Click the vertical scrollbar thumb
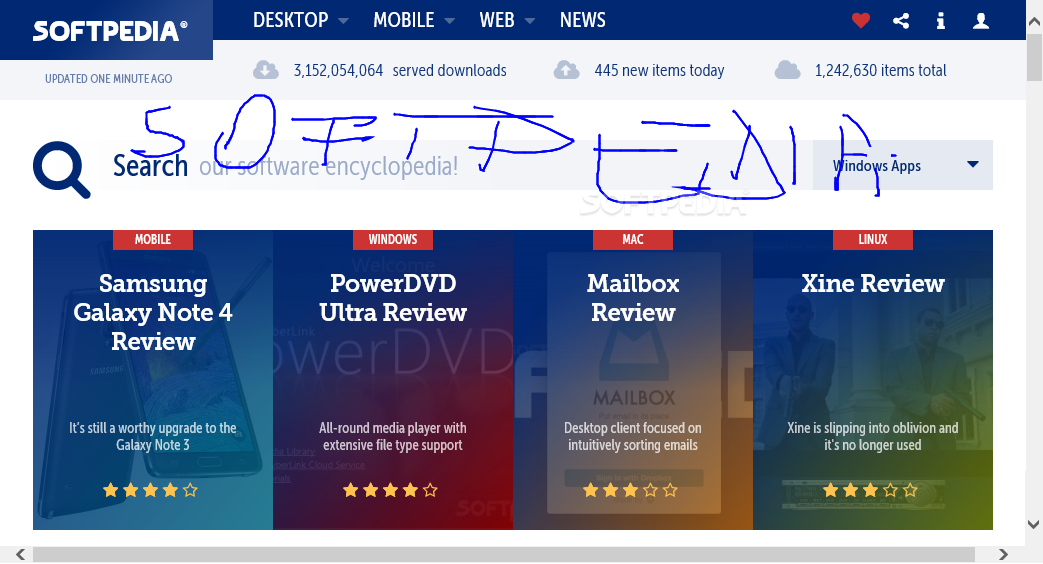 coord(1034,57)
